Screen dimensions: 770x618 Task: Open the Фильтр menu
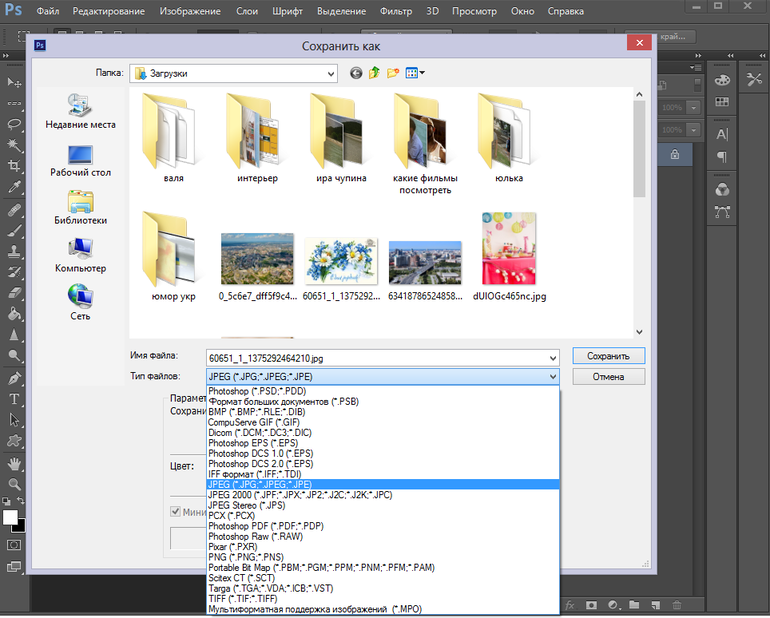pos(394,11)
